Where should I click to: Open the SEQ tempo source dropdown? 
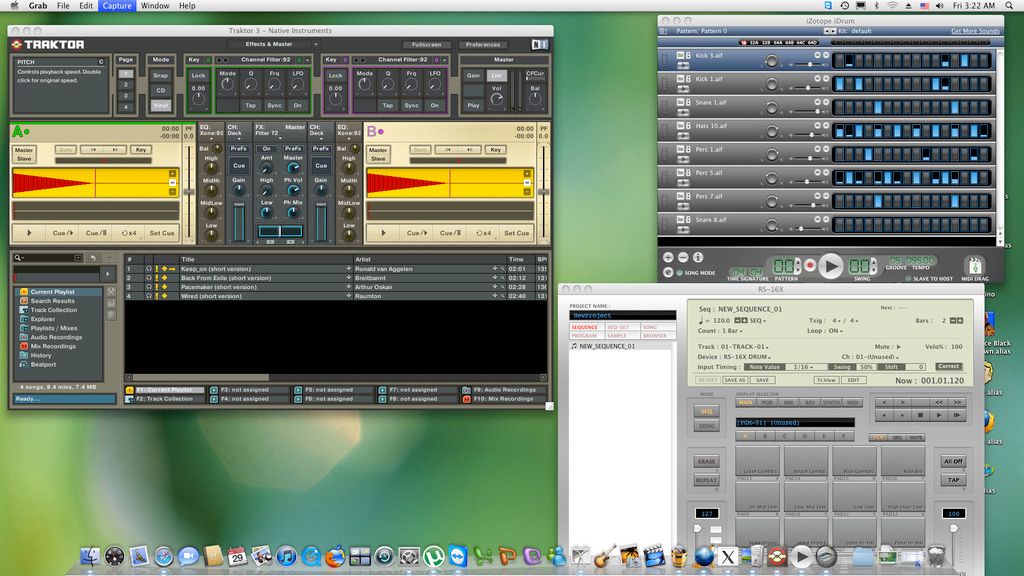tap(758, 321)
